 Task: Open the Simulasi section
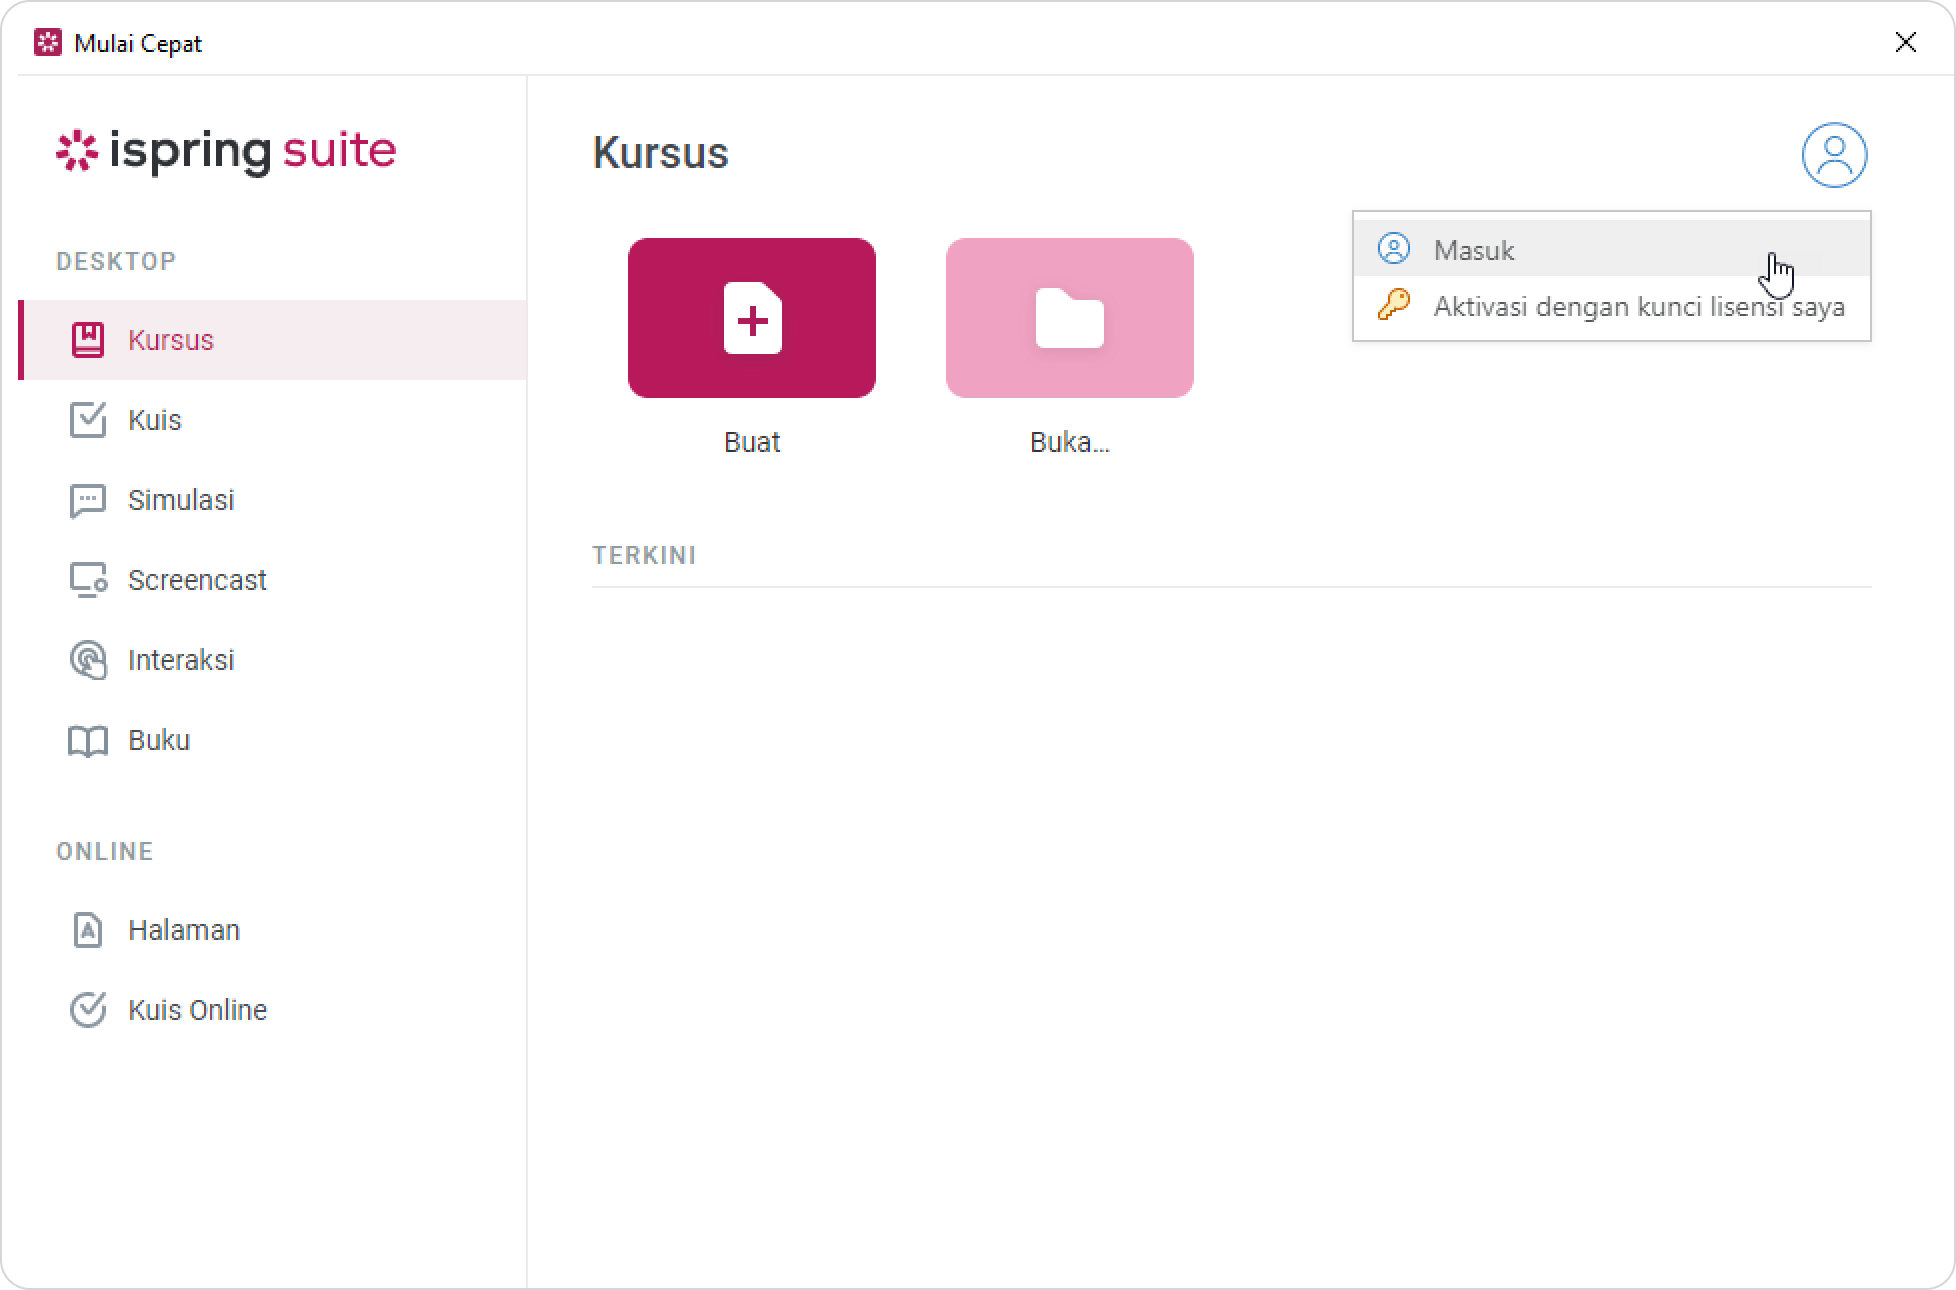(273, 500)
